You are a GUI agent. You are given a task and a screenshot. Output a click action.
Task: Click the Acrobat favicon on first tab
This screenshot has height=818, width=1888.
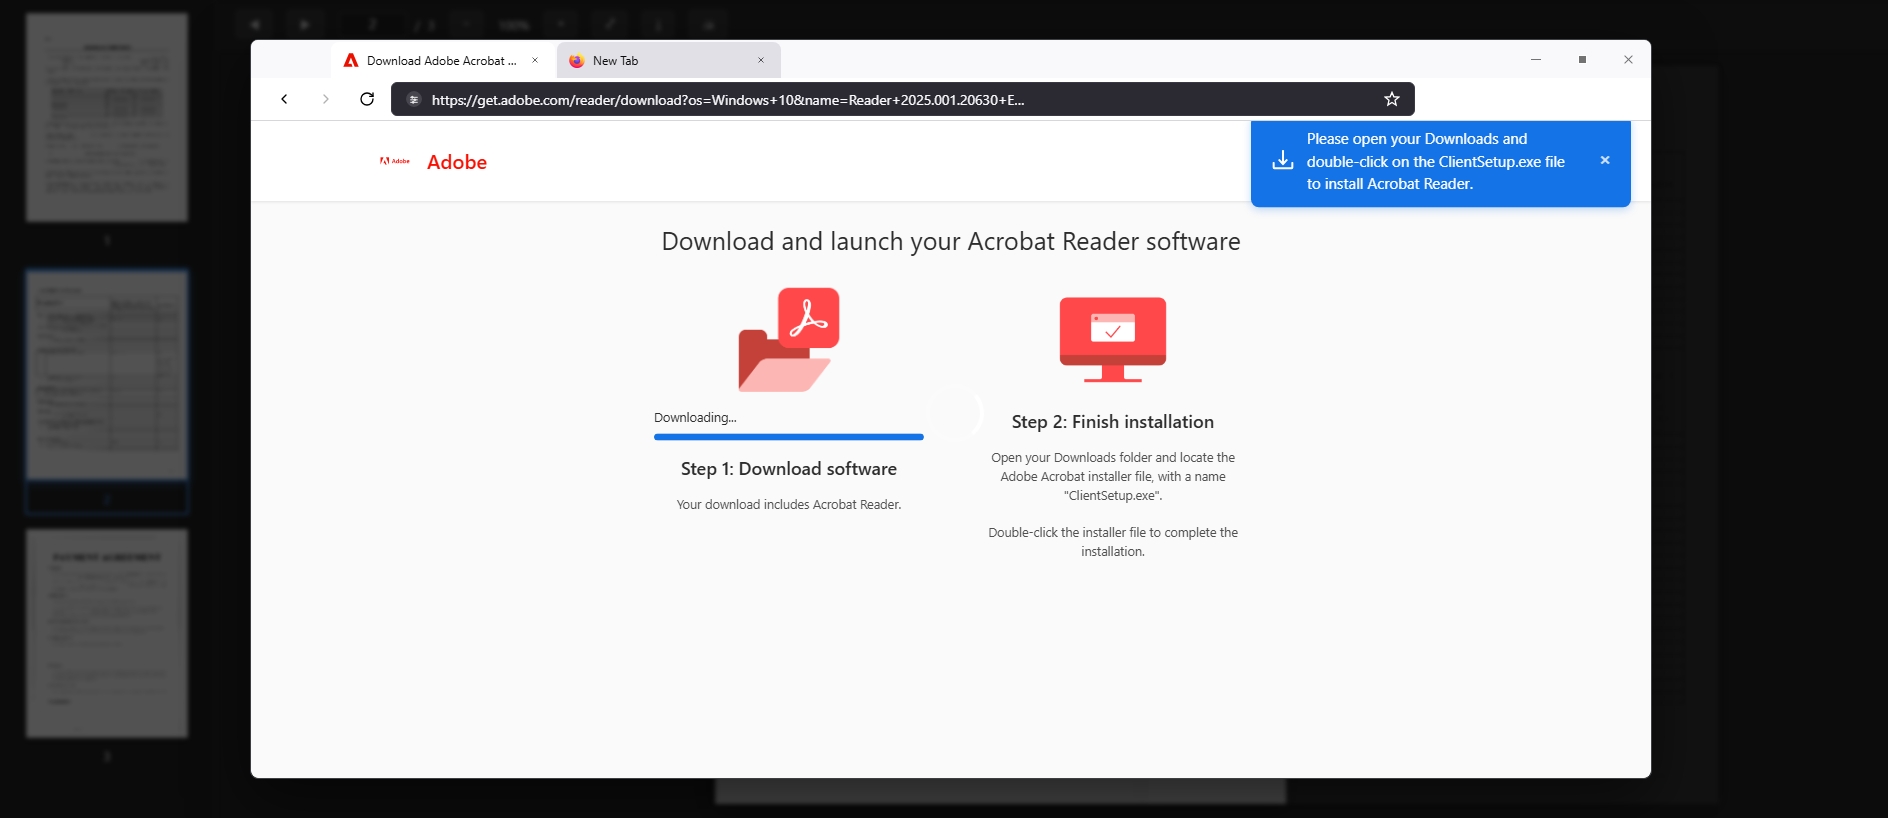point(351,60)
